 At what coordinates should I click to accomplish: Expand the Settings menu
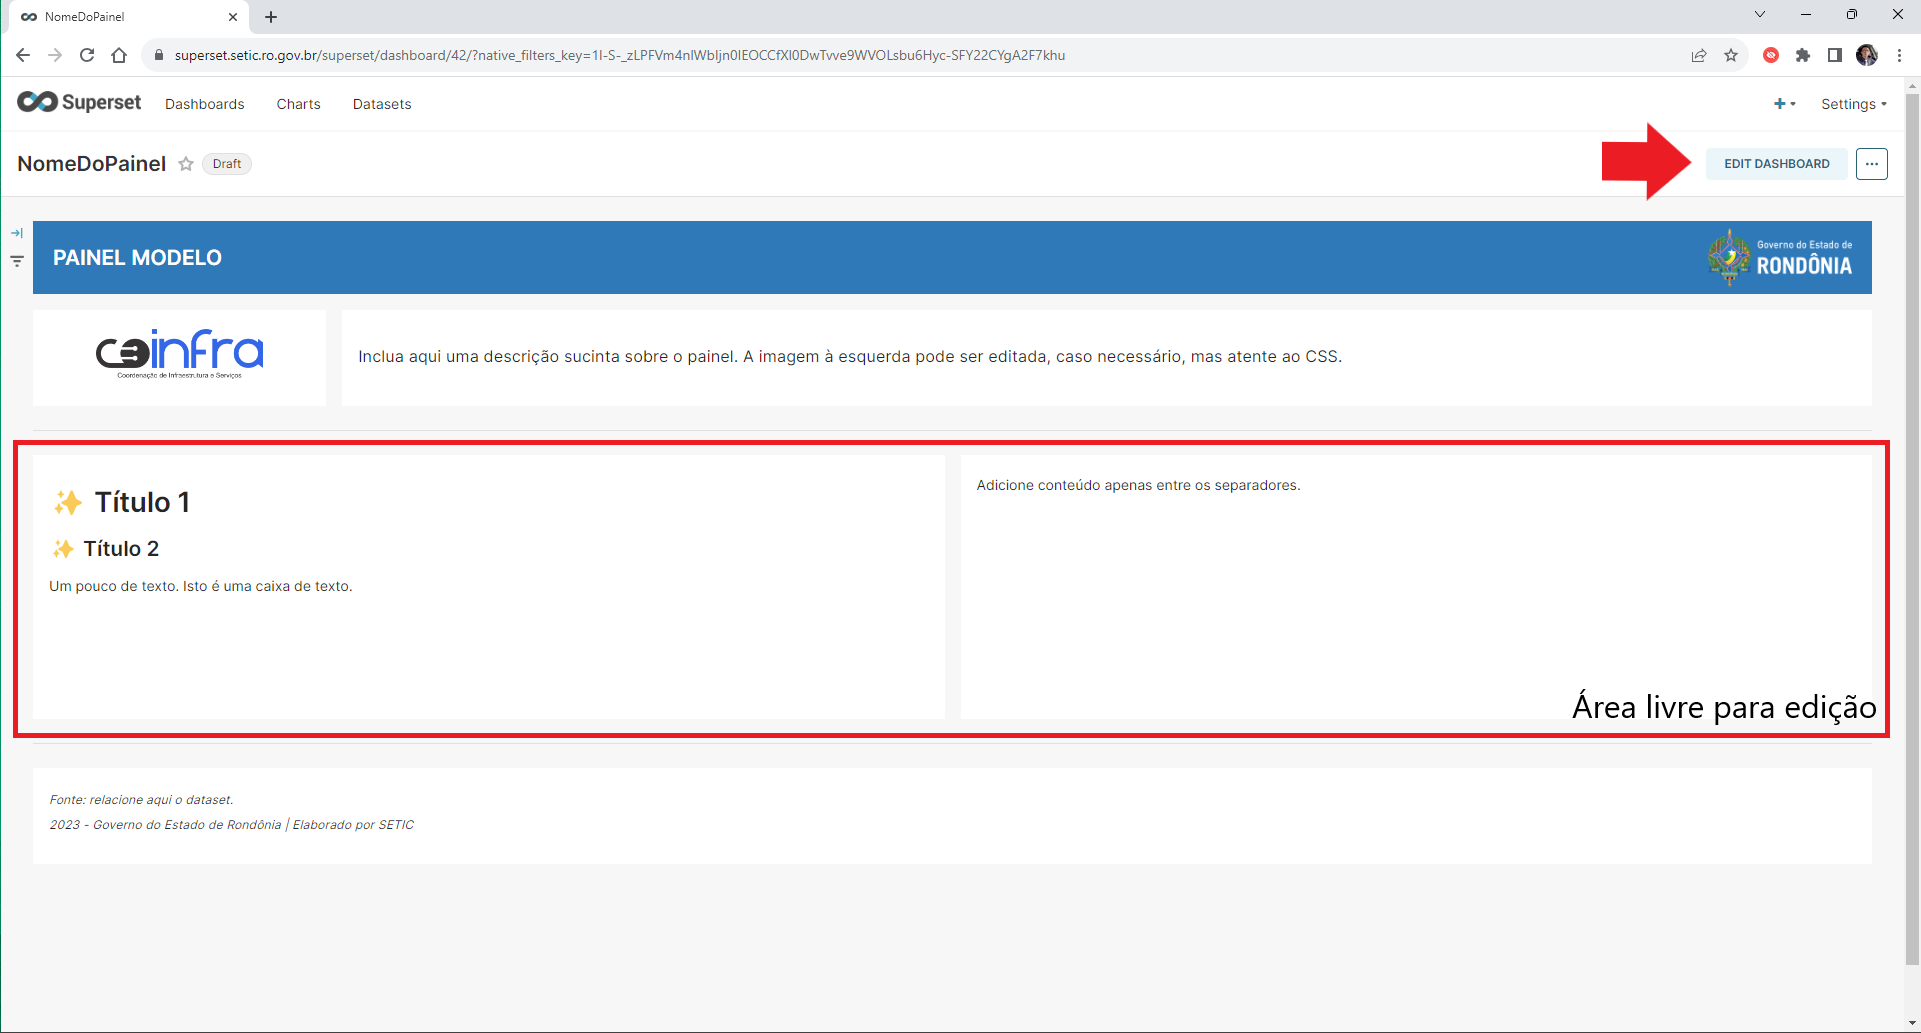click(1853, 104)
